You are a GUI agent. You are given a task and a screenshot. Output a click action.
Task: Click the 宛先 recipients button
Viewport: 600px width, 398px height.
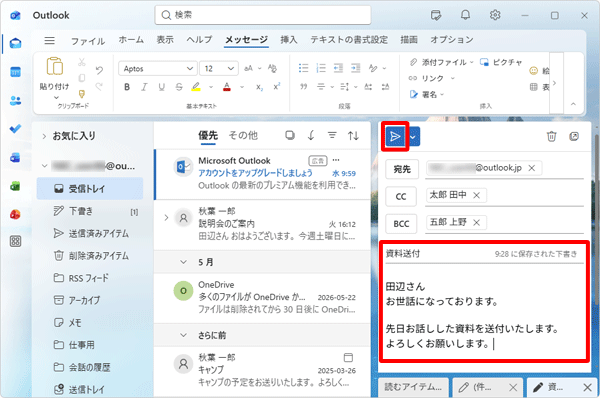(x=402, y=169)
